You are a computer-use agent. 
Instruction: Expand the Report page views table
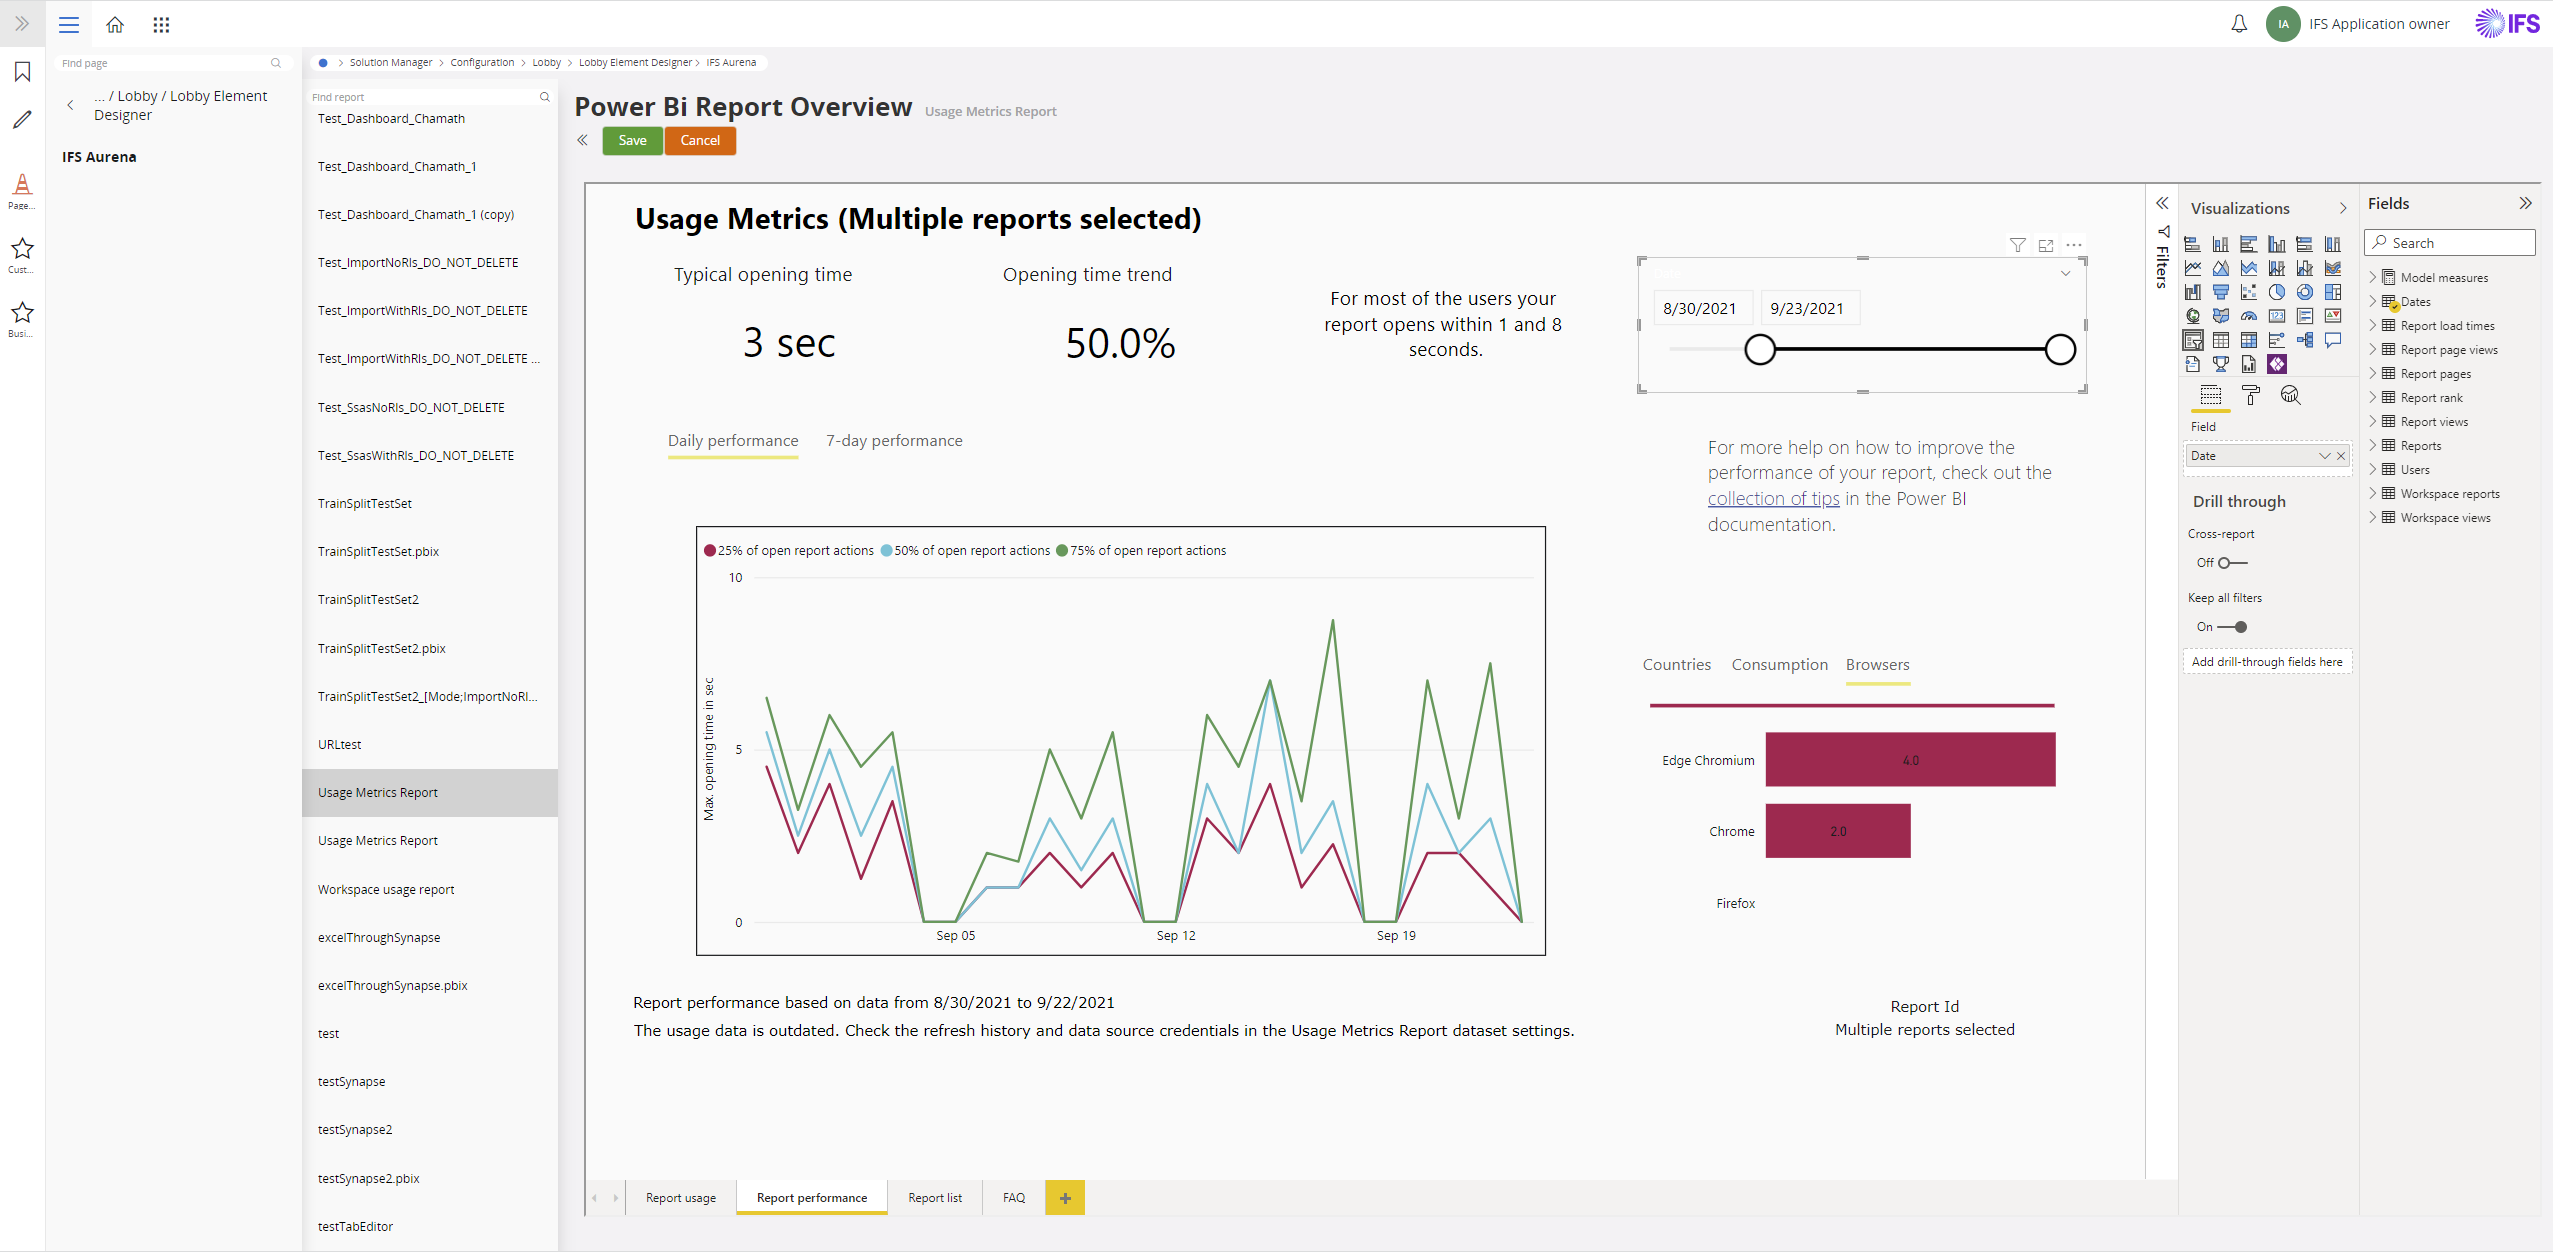tap(2371, 349)
